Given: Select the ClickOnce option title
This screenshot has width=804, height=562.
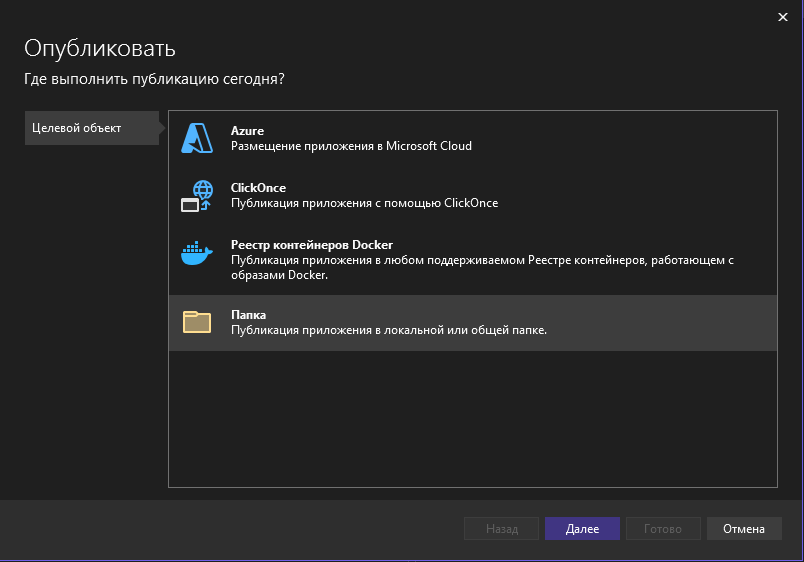Looking at the screenshot, I should [258, 188].
